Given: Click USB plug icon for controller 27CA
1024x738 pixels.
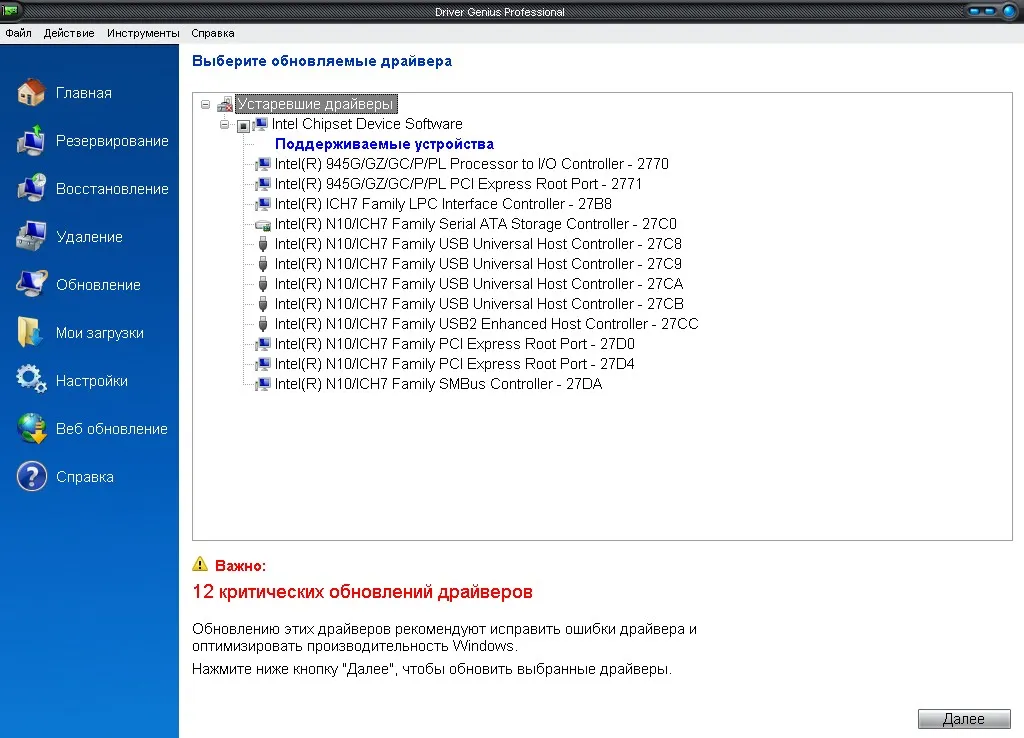Looking at the screenshot, I should [263, 284].
